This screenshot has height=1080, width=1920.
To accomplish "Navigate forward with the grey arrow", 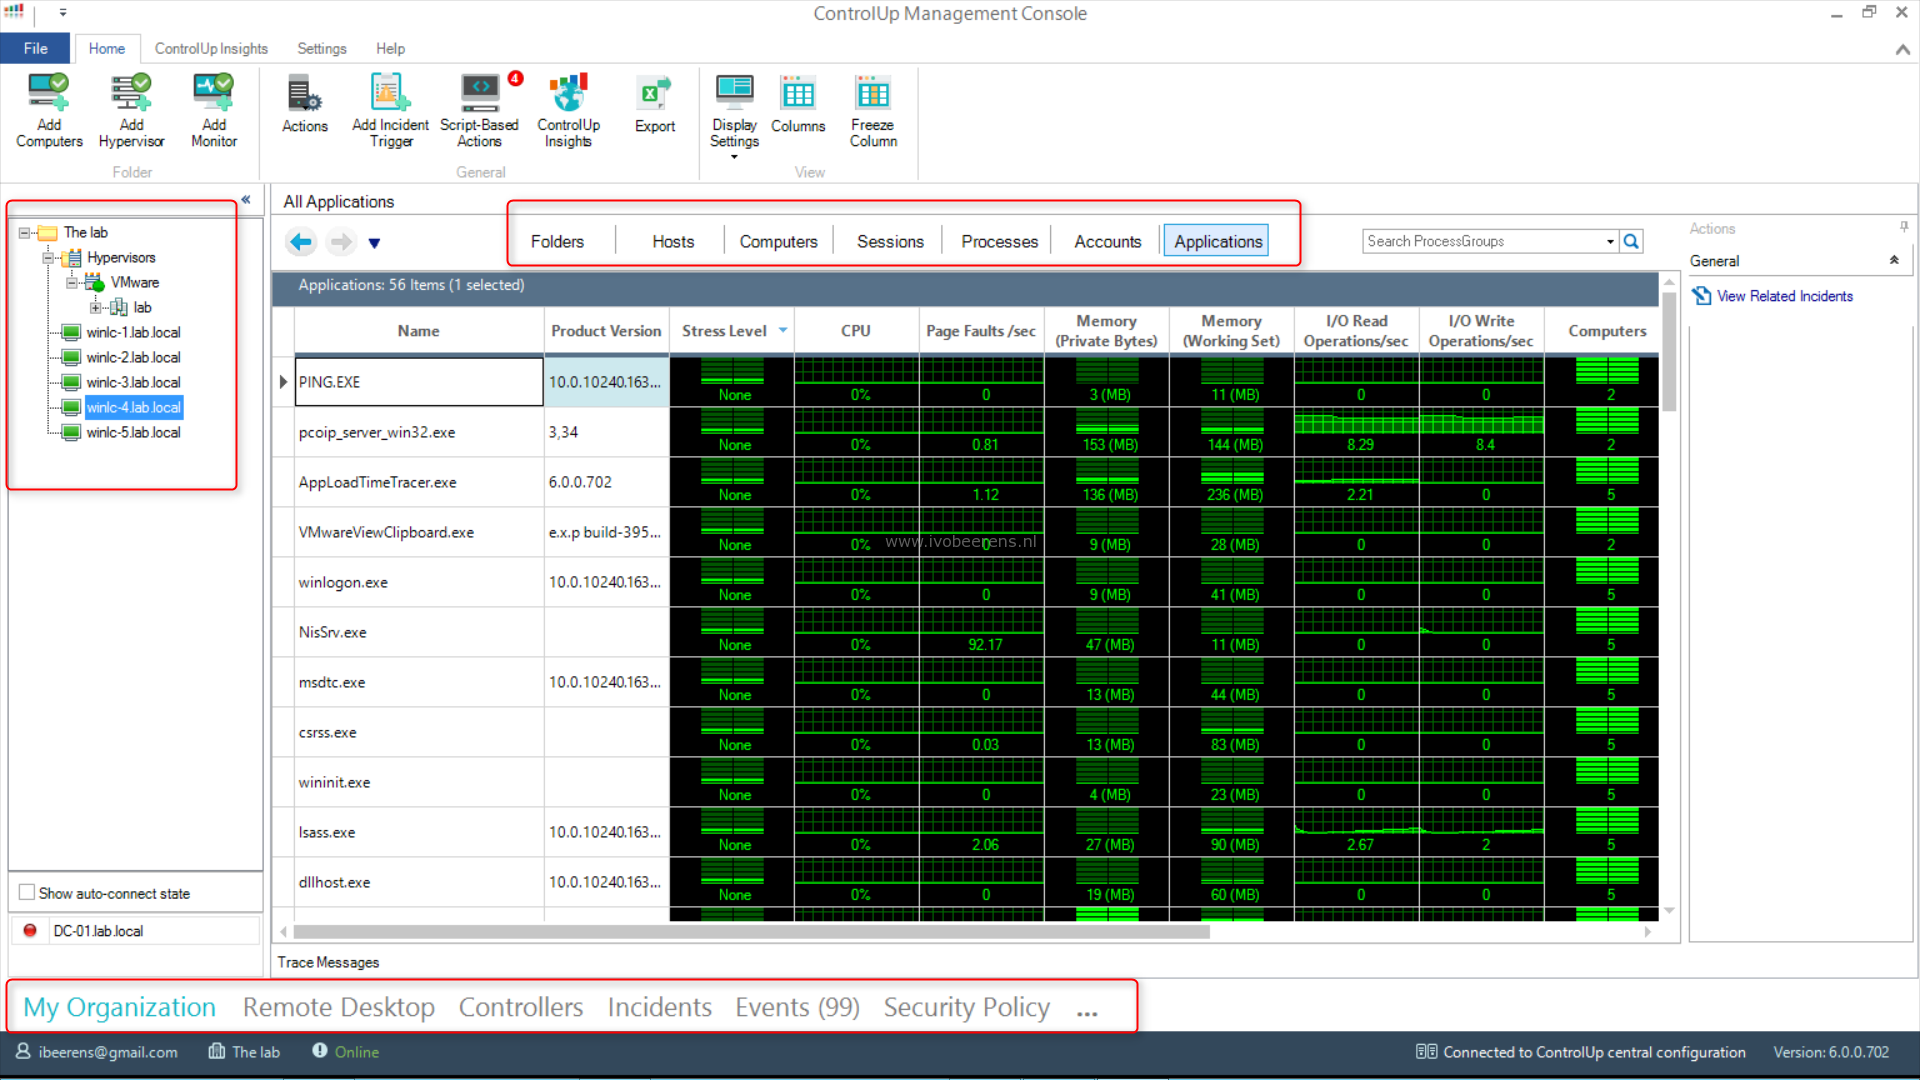I will tap(342, 242).
